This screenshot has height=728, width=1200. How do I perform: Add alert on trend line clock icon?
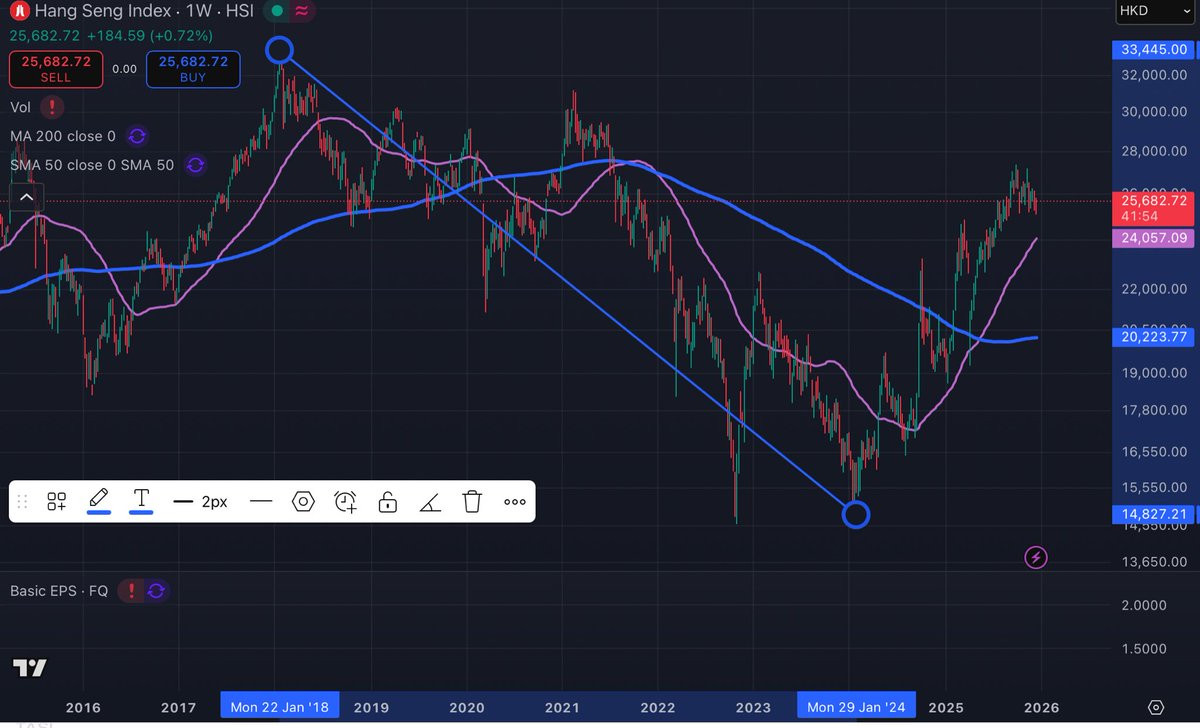(x=345, y=502)
